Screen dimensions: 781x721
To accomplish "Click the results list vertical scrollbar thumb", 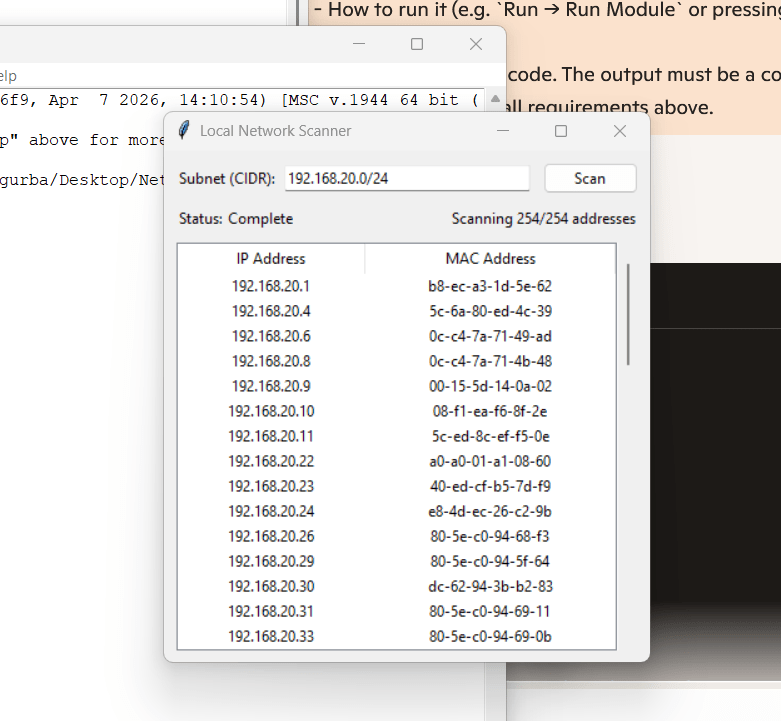I will (x=628, y=314).
